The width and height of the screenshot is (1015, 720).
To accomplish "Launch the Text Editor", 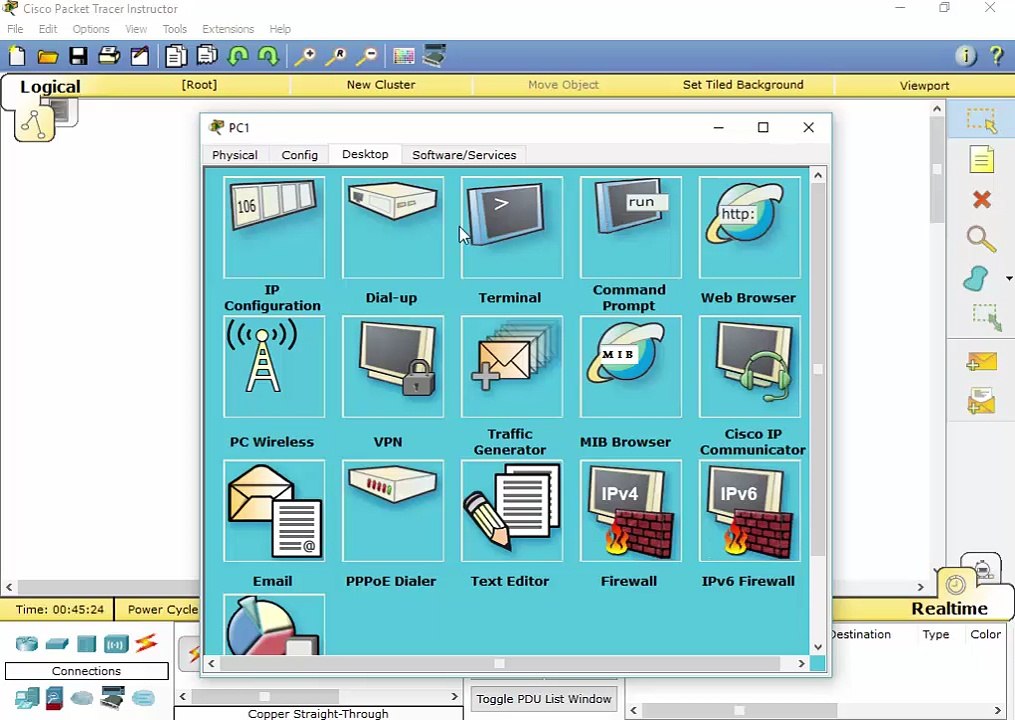I will click(x=511, y=511).
